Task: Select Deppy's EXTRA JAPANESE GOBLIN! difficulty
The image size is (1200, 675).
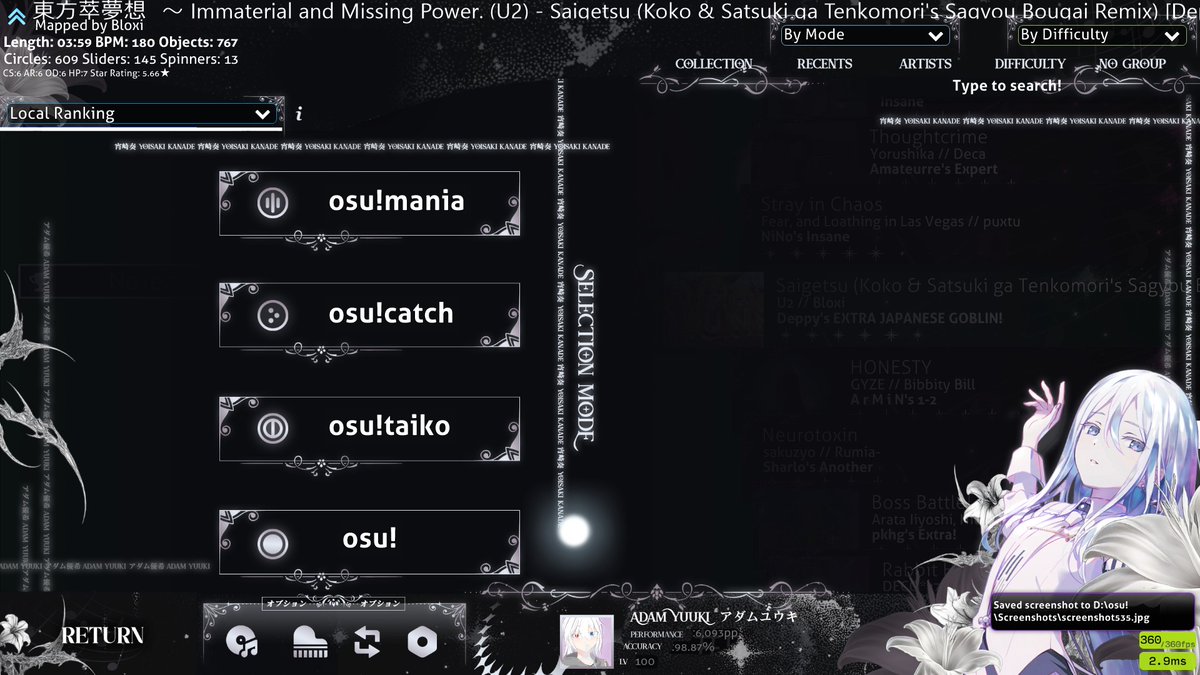Action: (x=889, y=319)
